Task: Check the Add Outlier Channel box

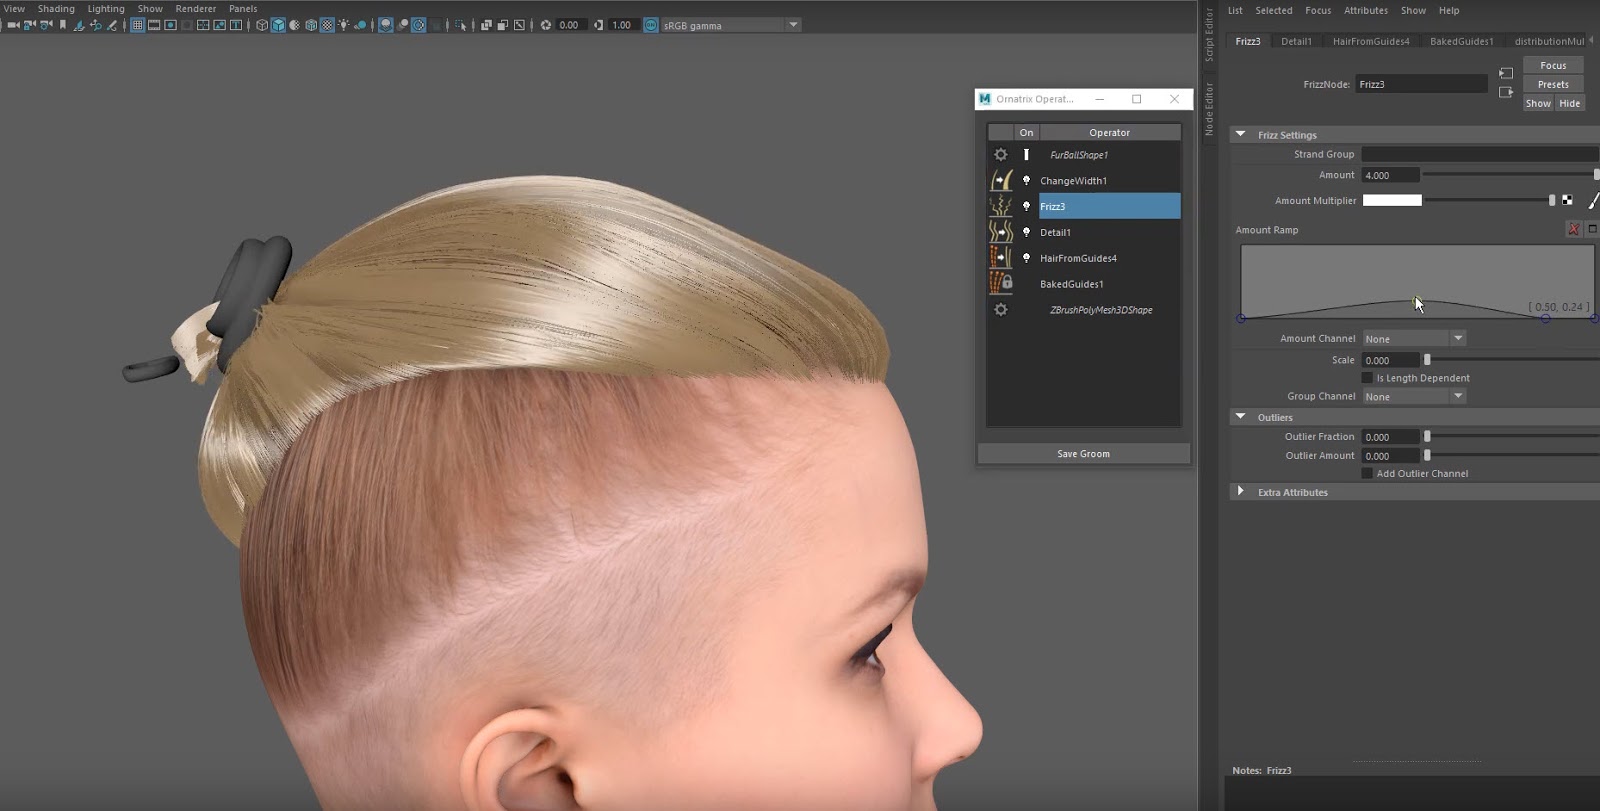Action: point(1367,474)
